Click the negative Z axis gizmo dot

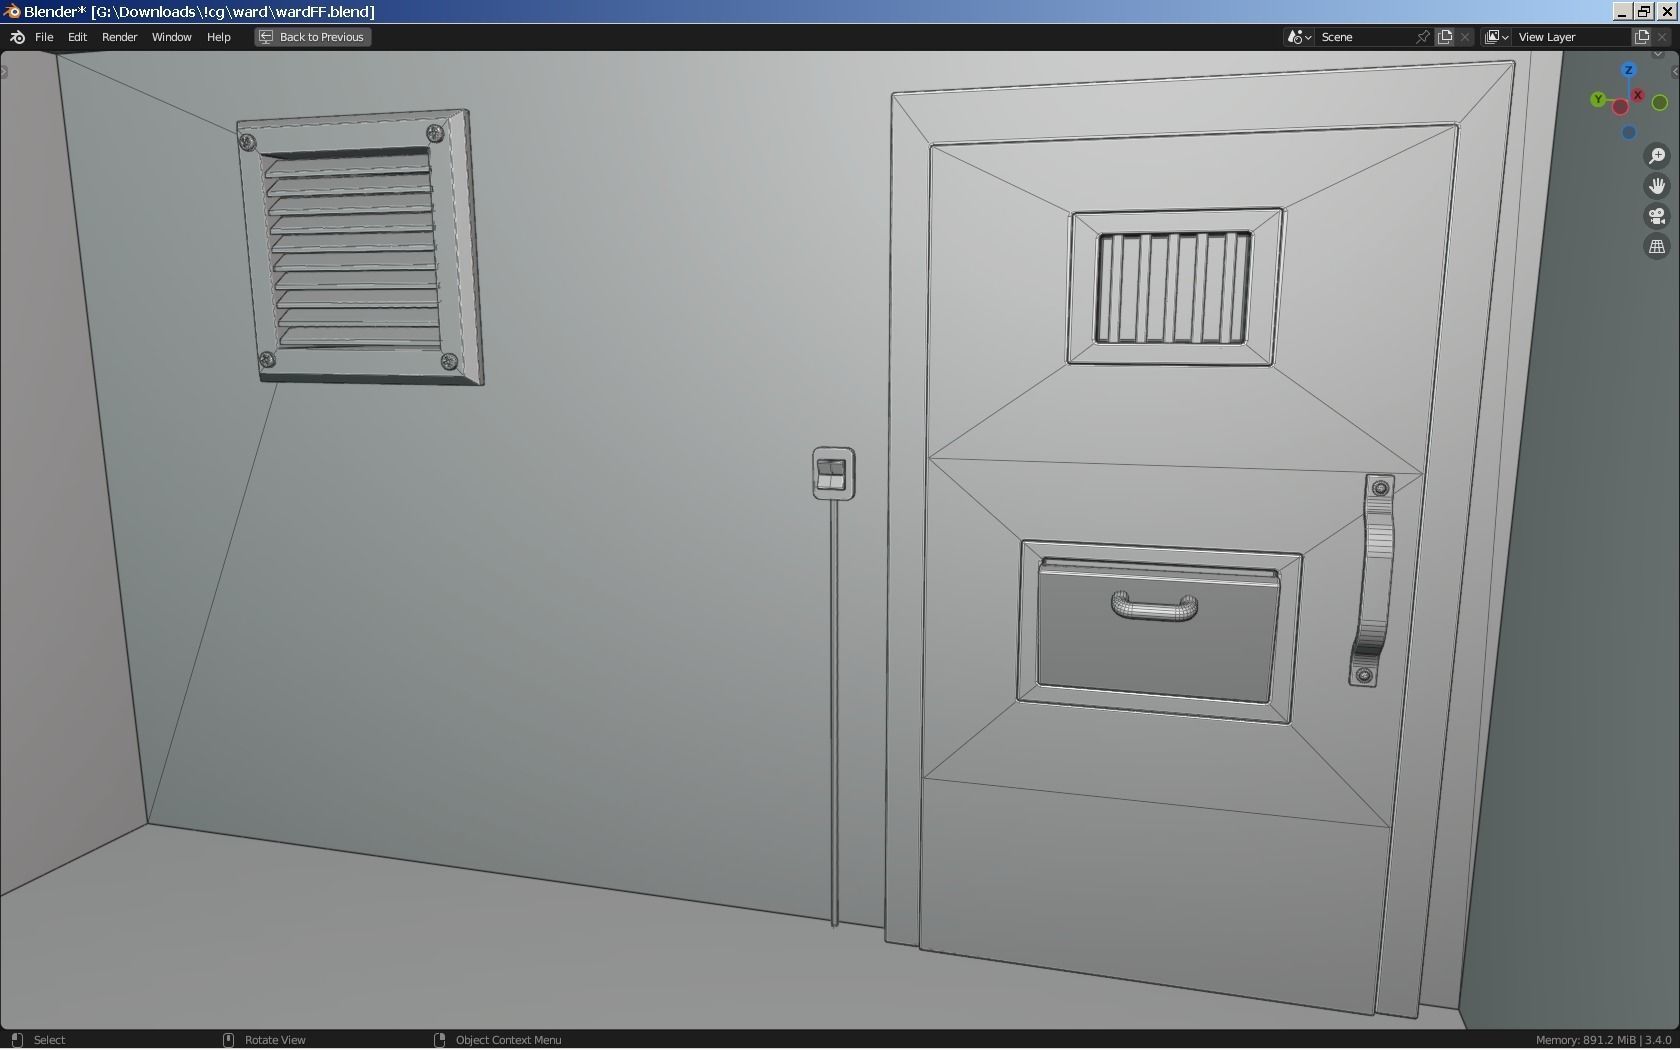click(1629, 132)
